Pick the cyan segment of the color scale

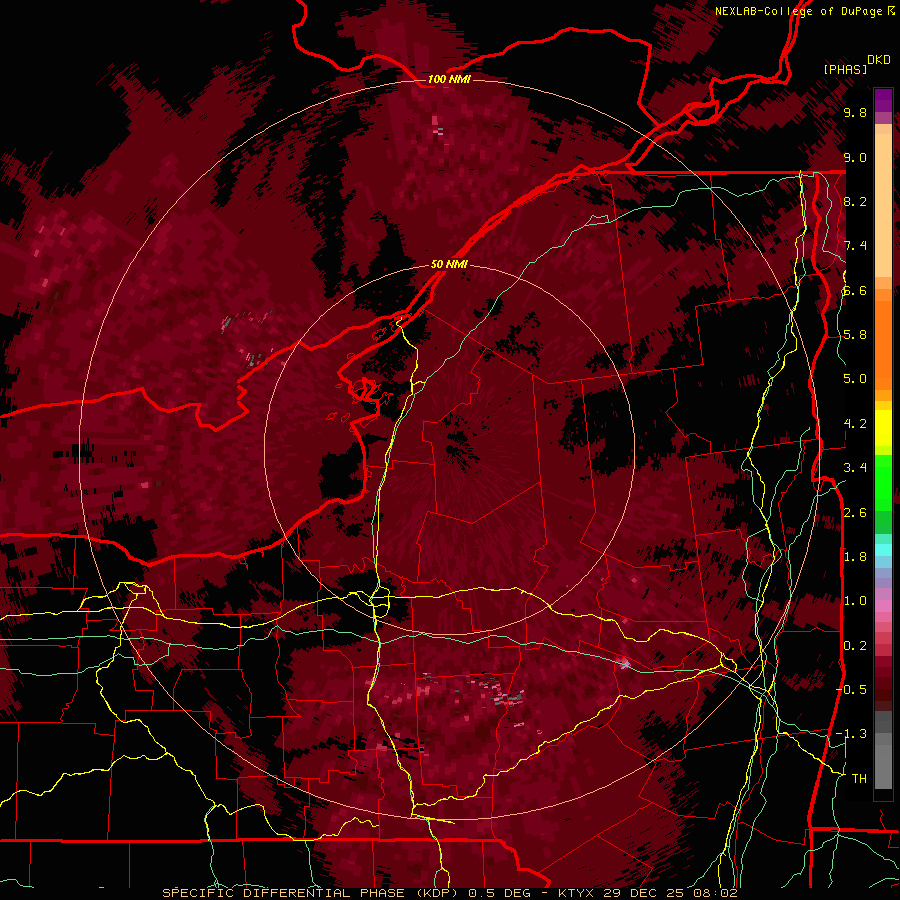[883, 550]
